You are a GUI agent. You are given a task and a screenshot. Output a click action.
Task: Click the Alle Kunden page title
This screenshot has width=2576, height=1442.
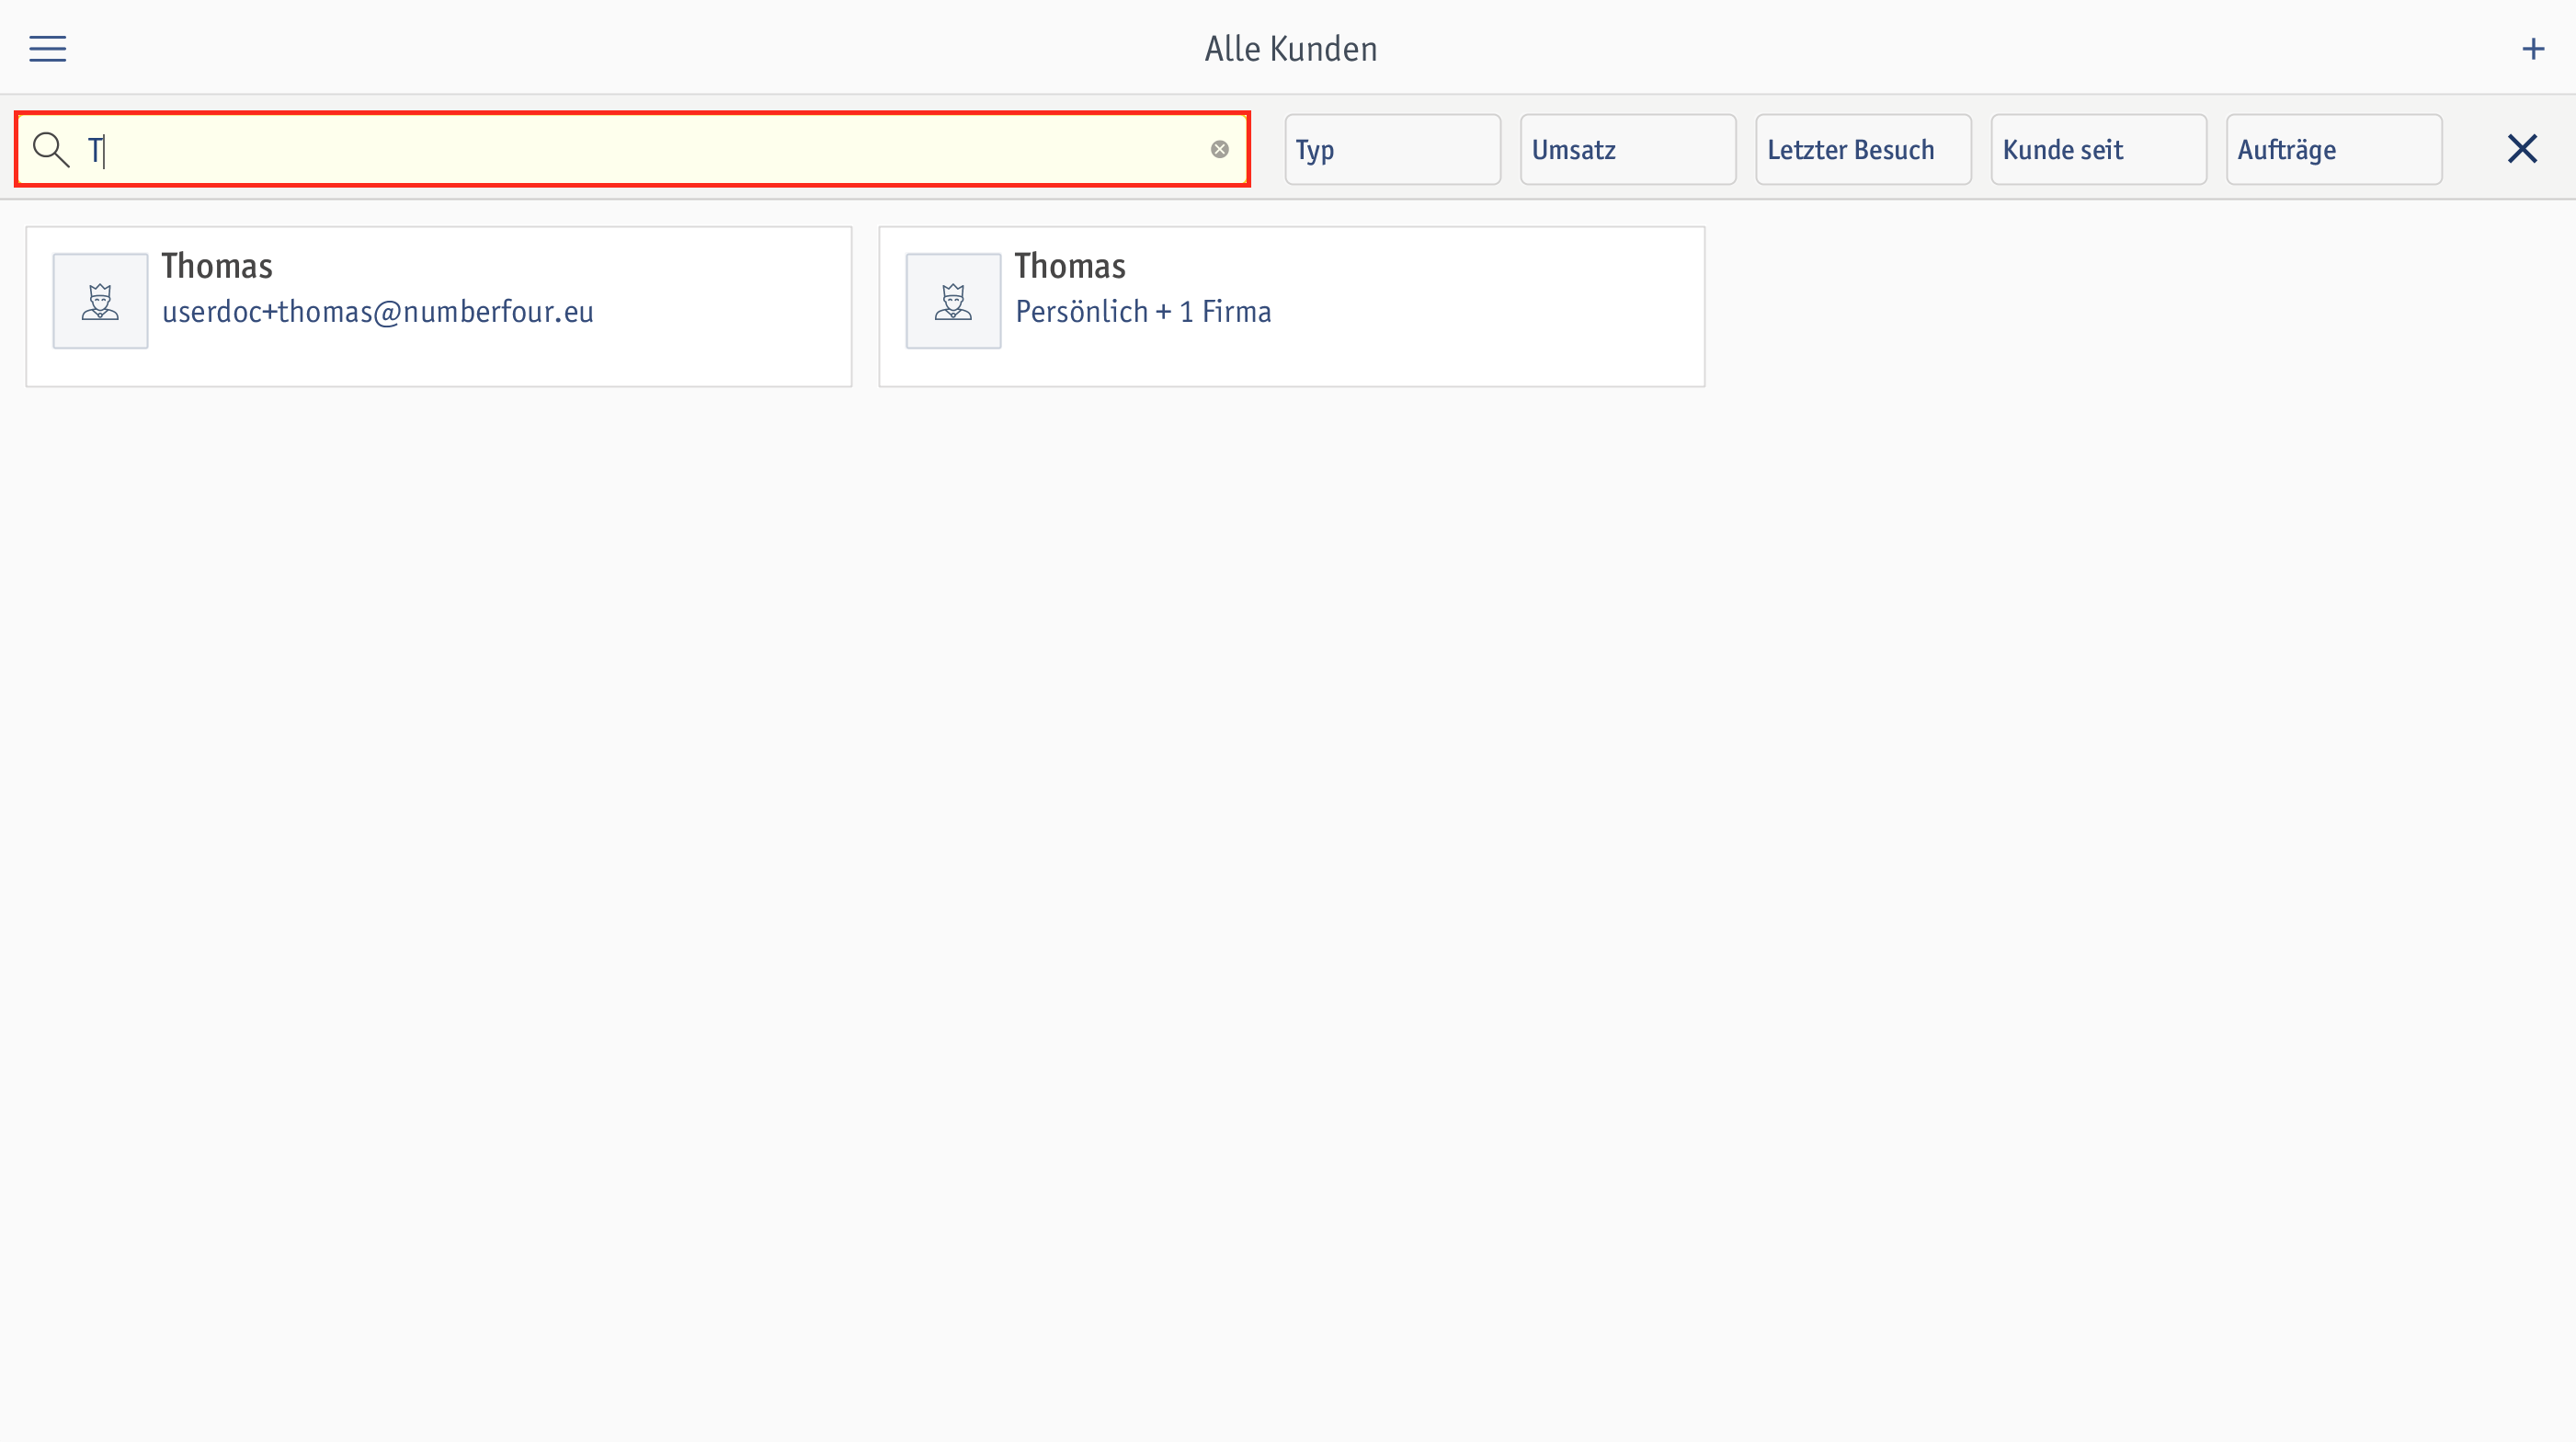tap(1290, 49)
